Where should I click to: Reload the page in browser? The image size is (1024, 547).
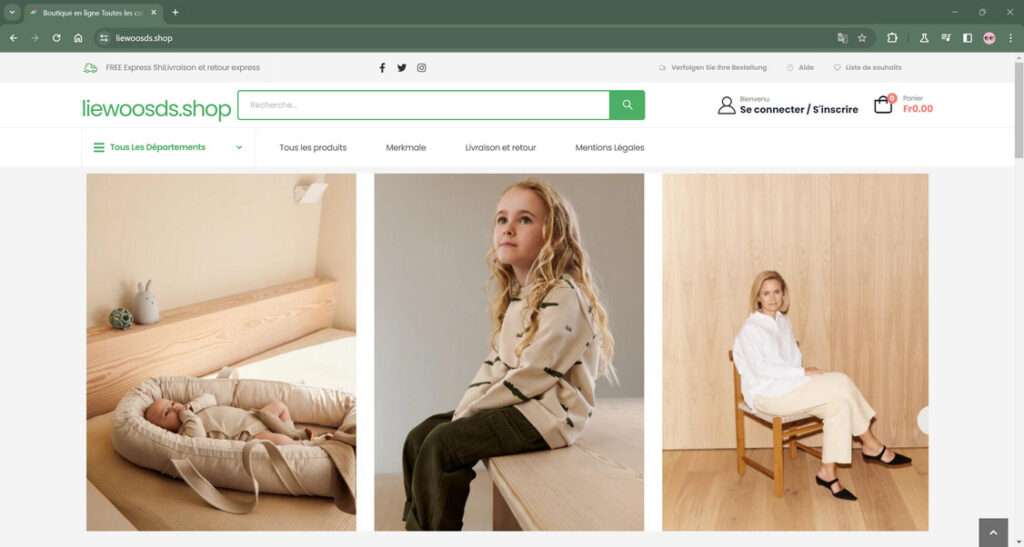(x=56, y=38)
